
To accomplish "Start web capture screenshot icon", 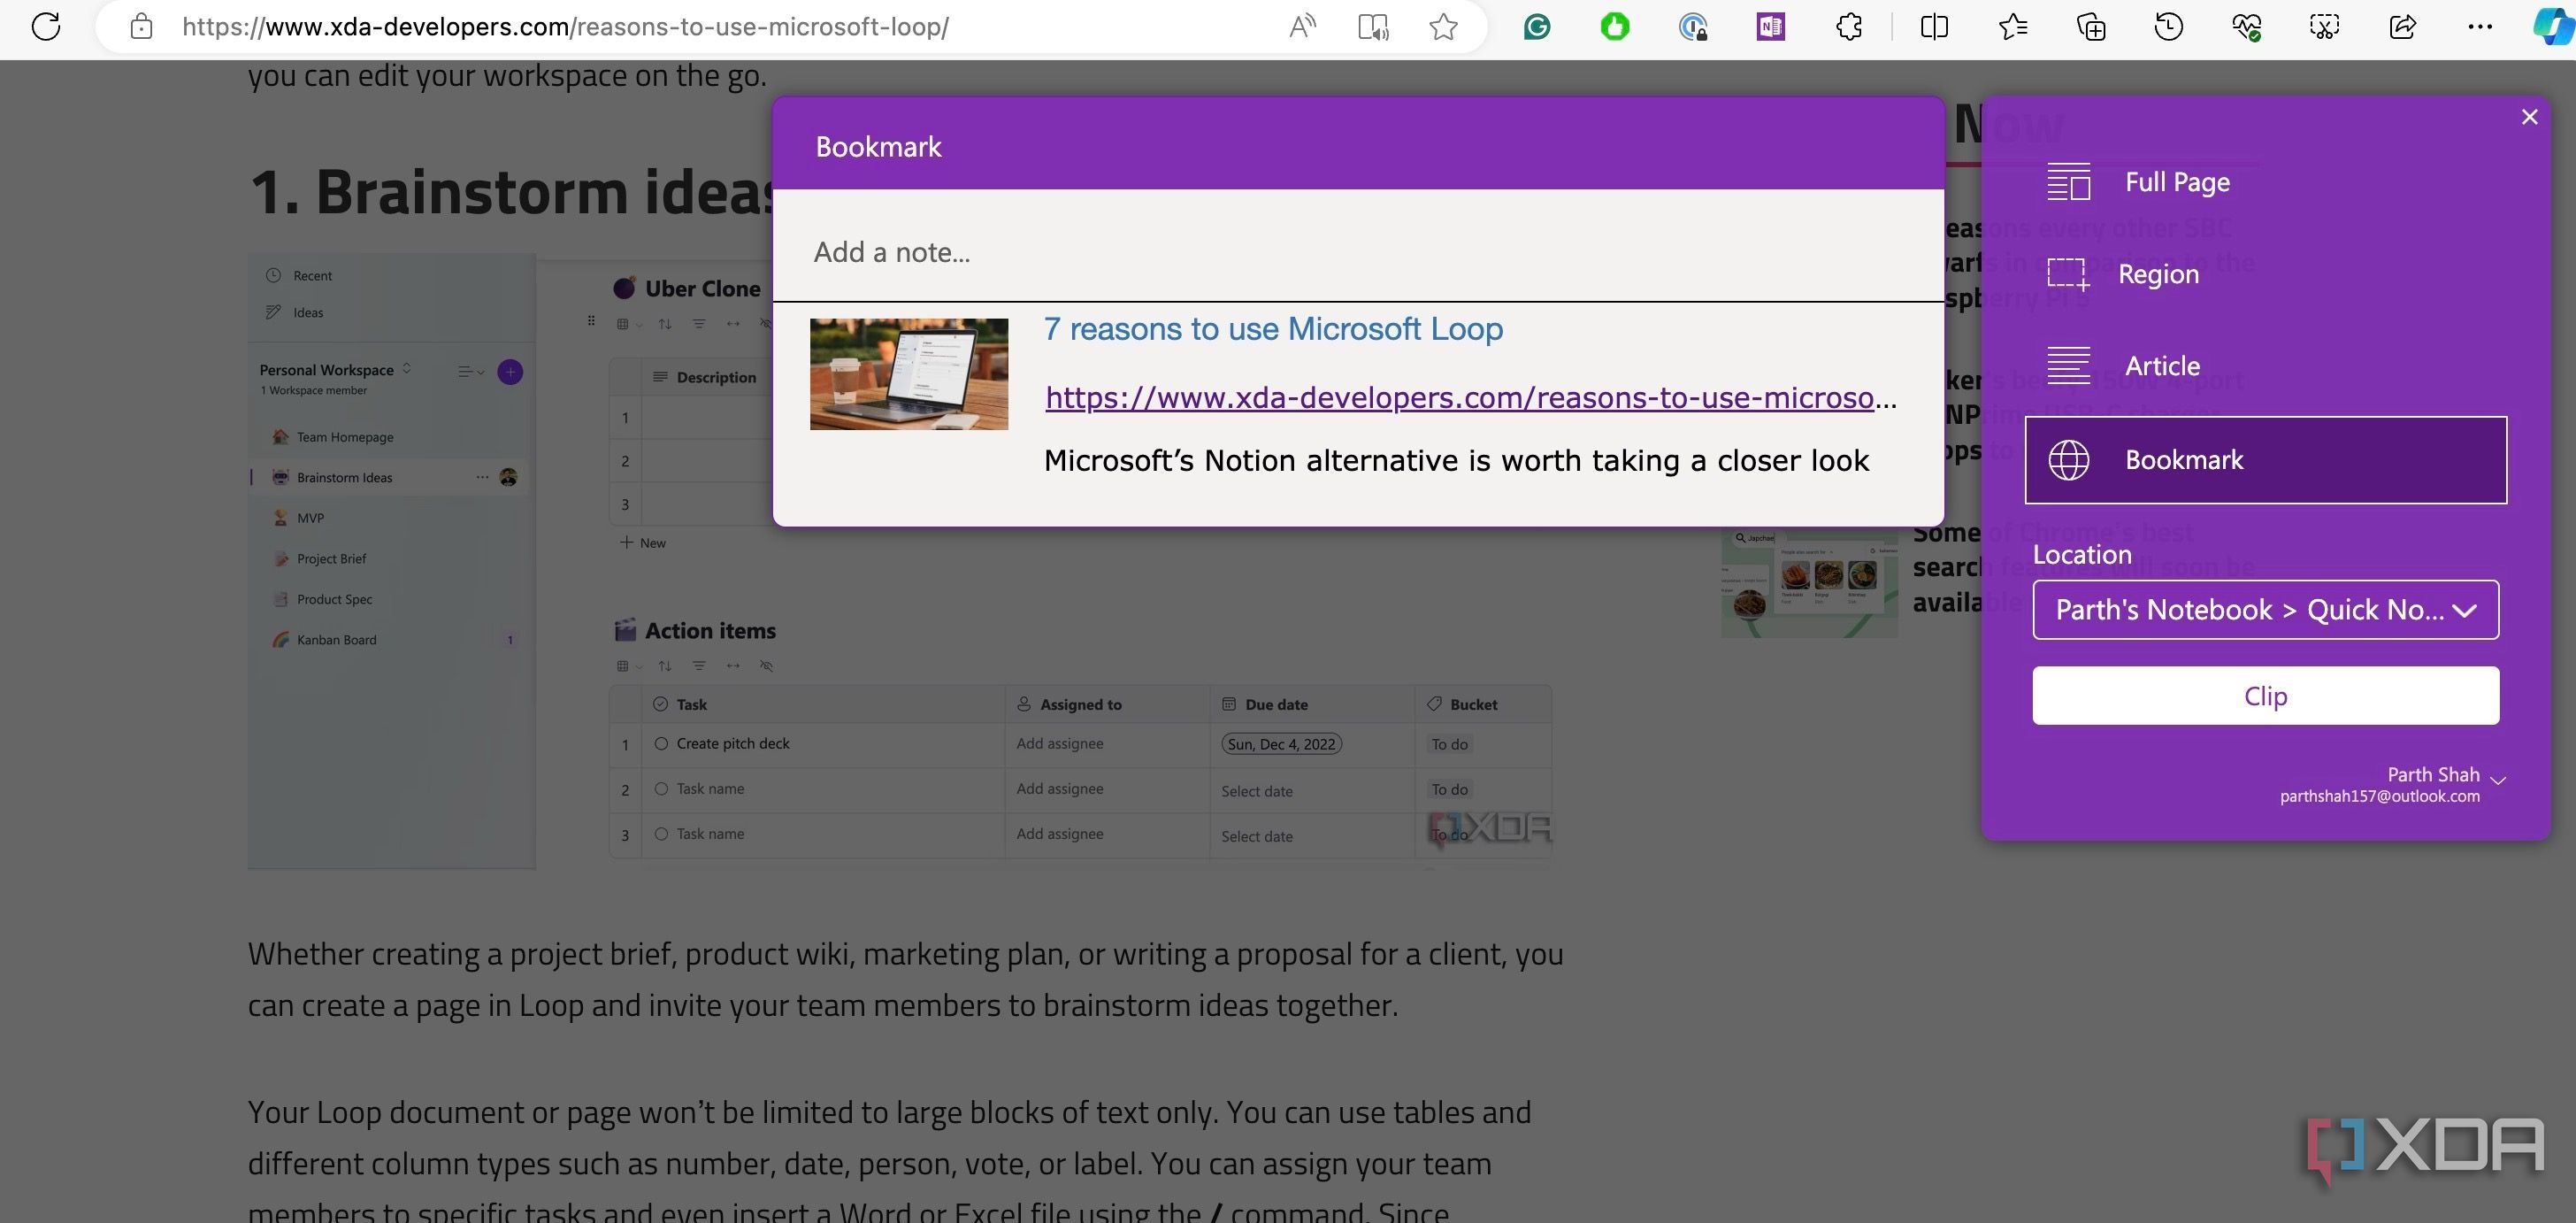I will tap(2324, 26).
